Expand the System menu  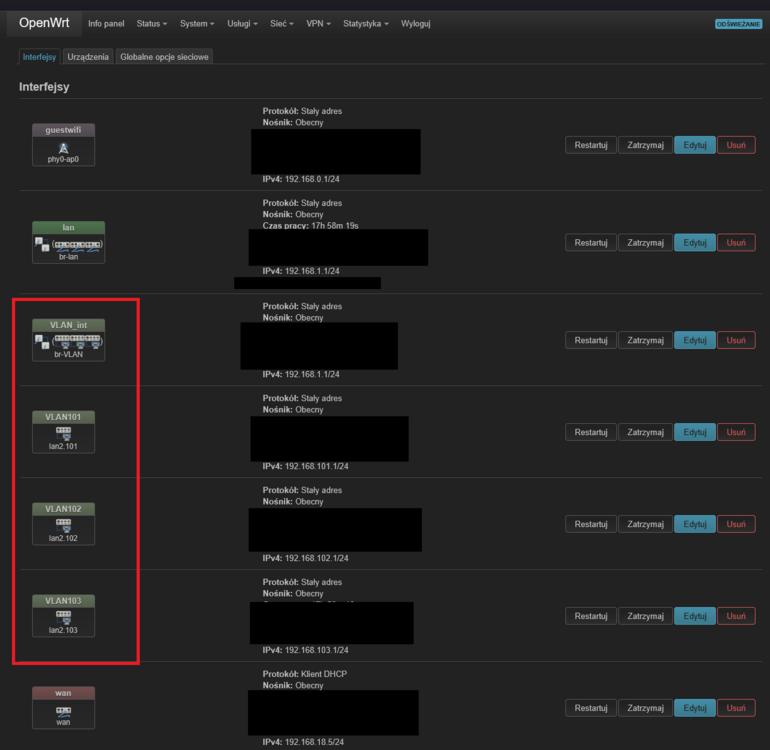[x=197, y=24]
